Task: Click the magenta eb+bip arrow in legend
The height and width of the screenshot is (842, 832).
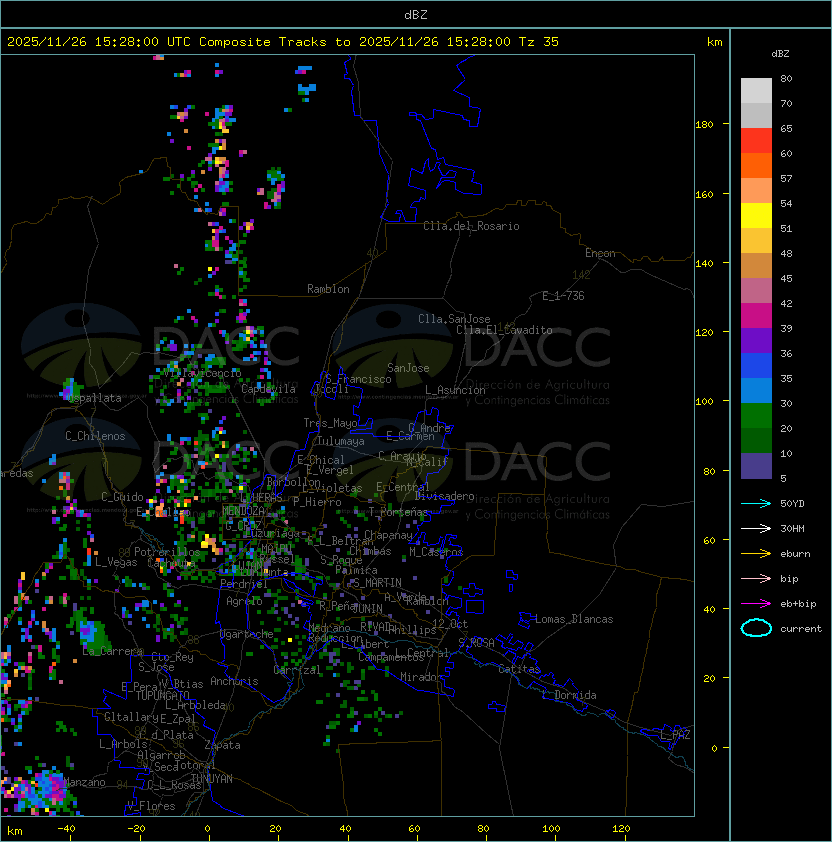Action: point(756,604)
